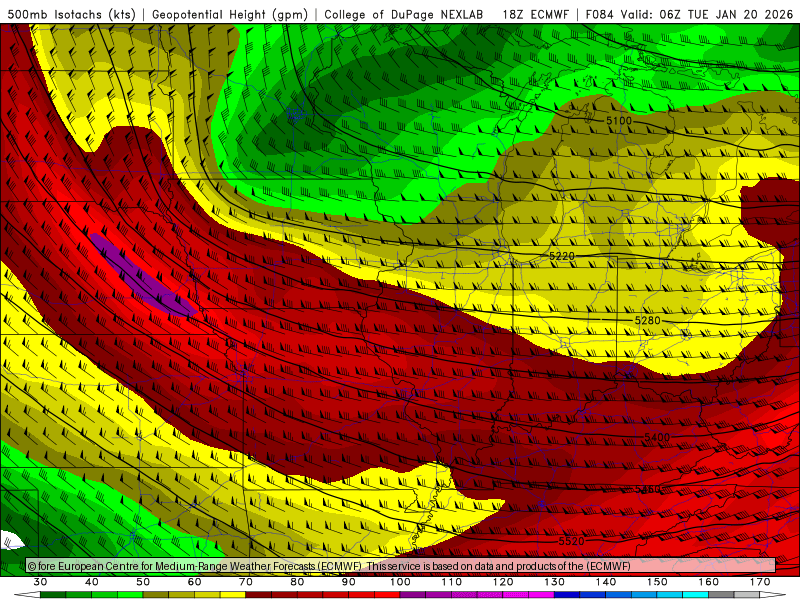The image size is (800, 600).
Task: Click the ECMWF copyright notice banner
Action: (401, 566)
